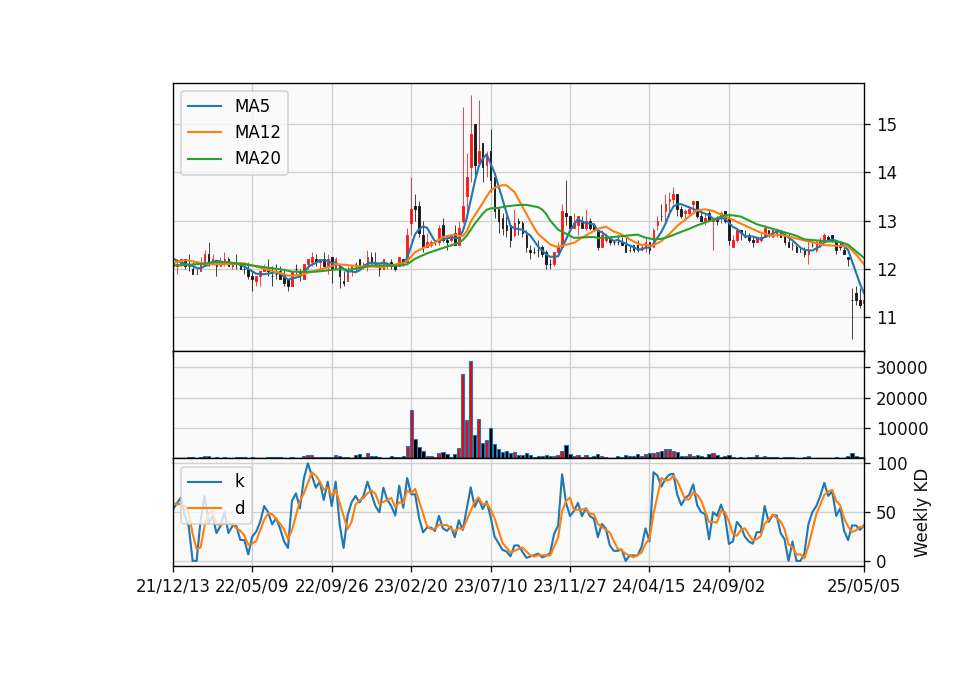Viewport: 960px width, 690px height.
Task: Click the volume axis value 20000
Action: click(x=902, y=399)
